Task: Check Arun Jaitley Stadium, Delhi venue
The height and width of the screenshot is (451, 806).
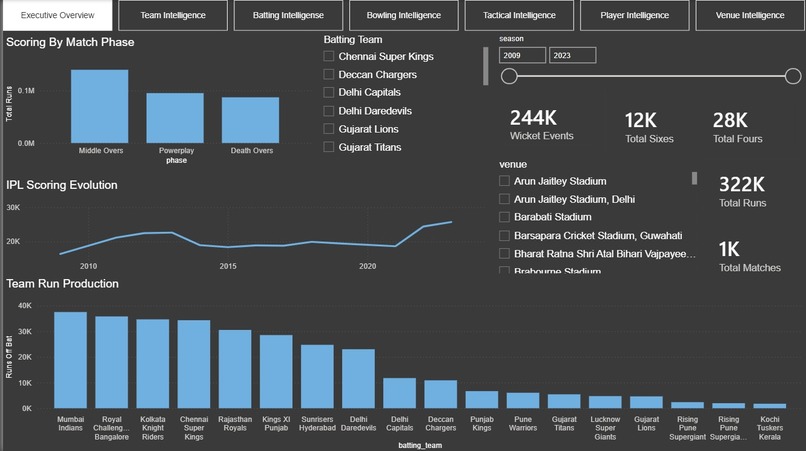Action: (x=505, y=199)
